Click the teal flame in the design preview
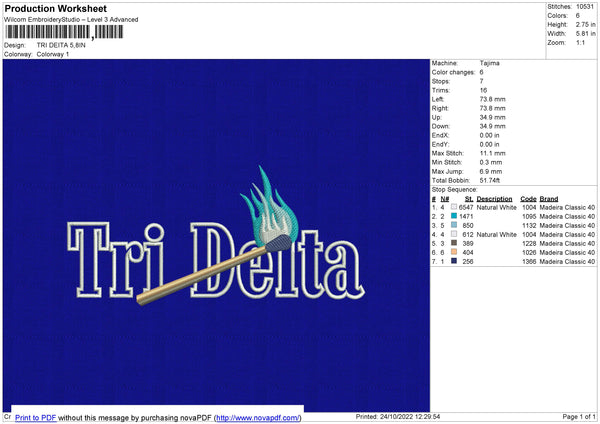Image resolution: width=600 pixels, height=424 pixels. click(x=269, y=206)
